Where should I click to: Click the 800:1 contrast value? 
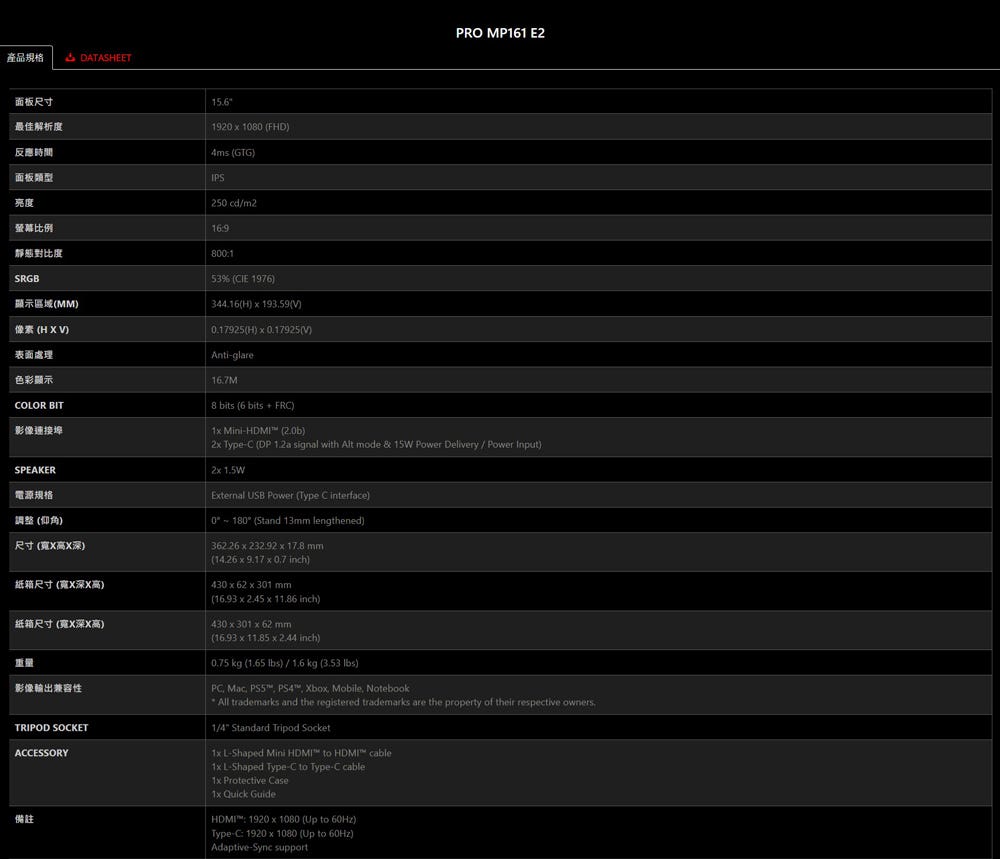(223, 253)
